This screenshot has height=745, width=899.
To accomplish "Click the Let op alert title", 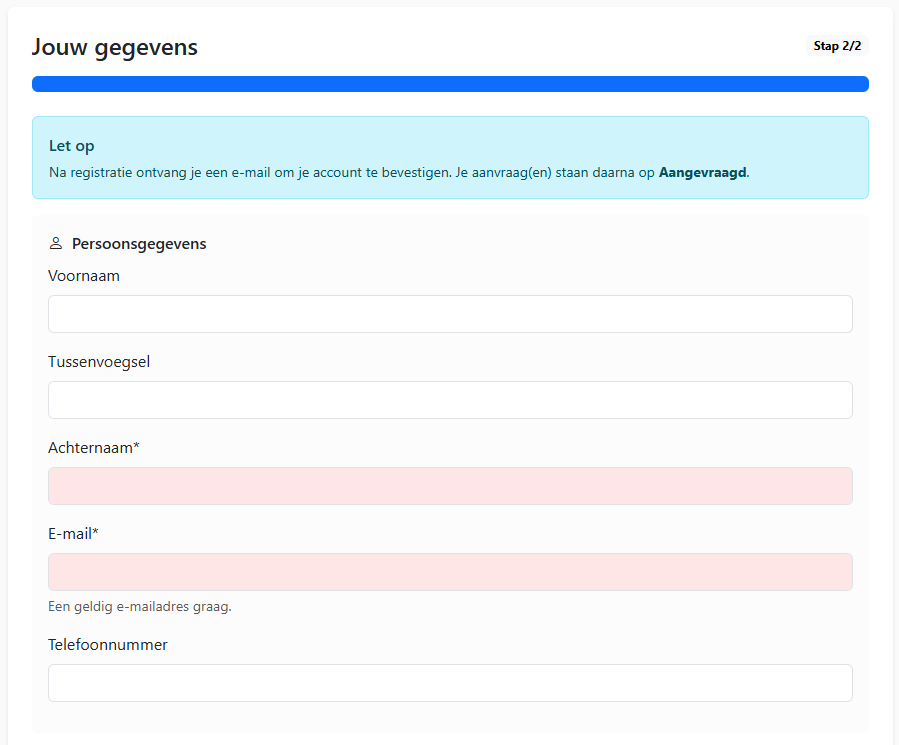I will (x=72, y=146).
